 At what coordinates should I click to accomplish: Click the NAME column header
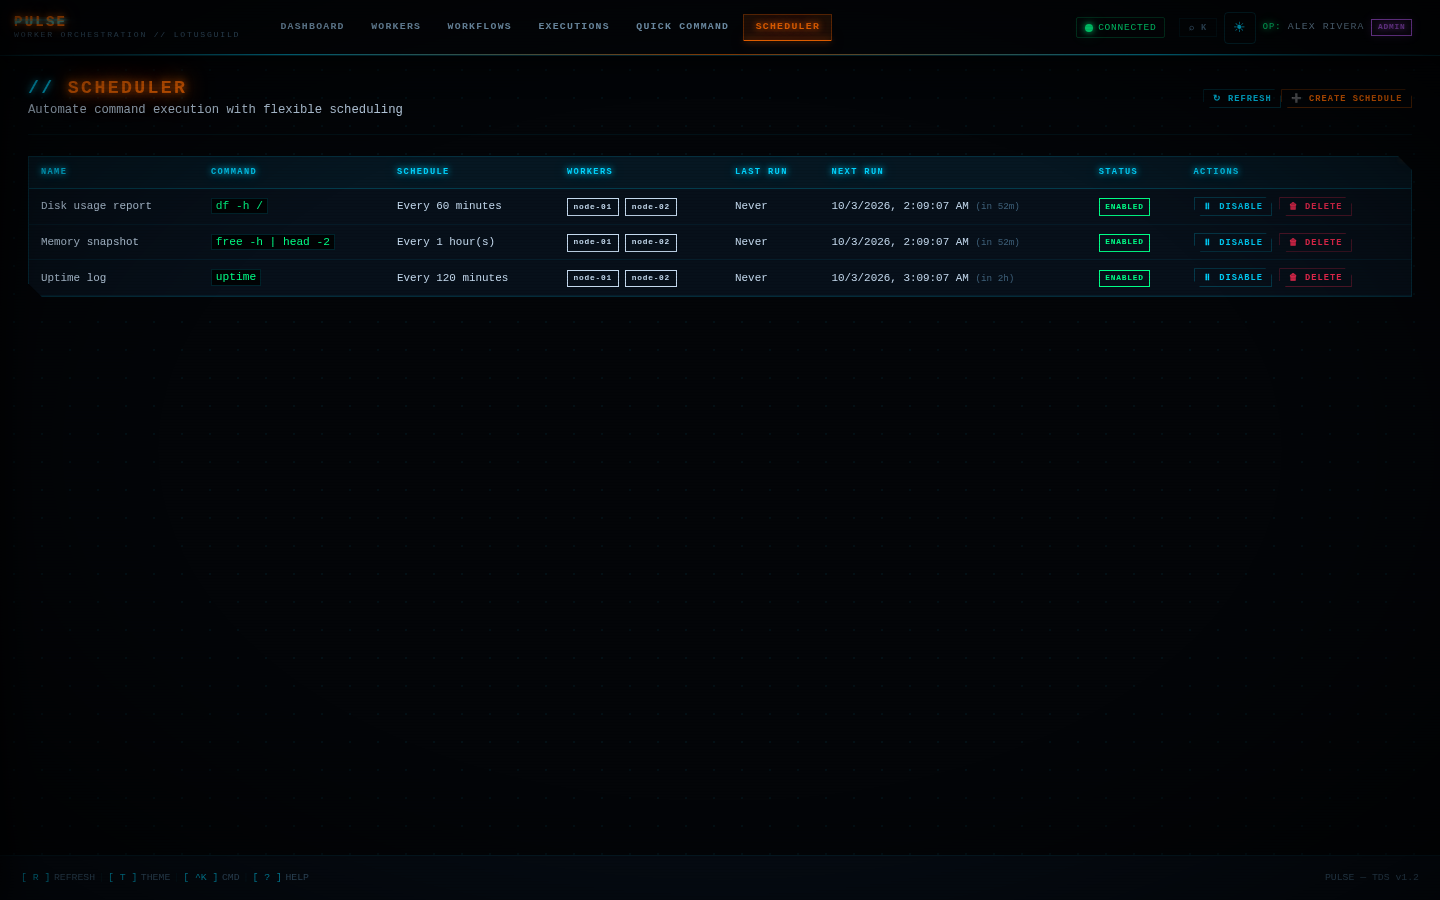[x=54, y=172]
